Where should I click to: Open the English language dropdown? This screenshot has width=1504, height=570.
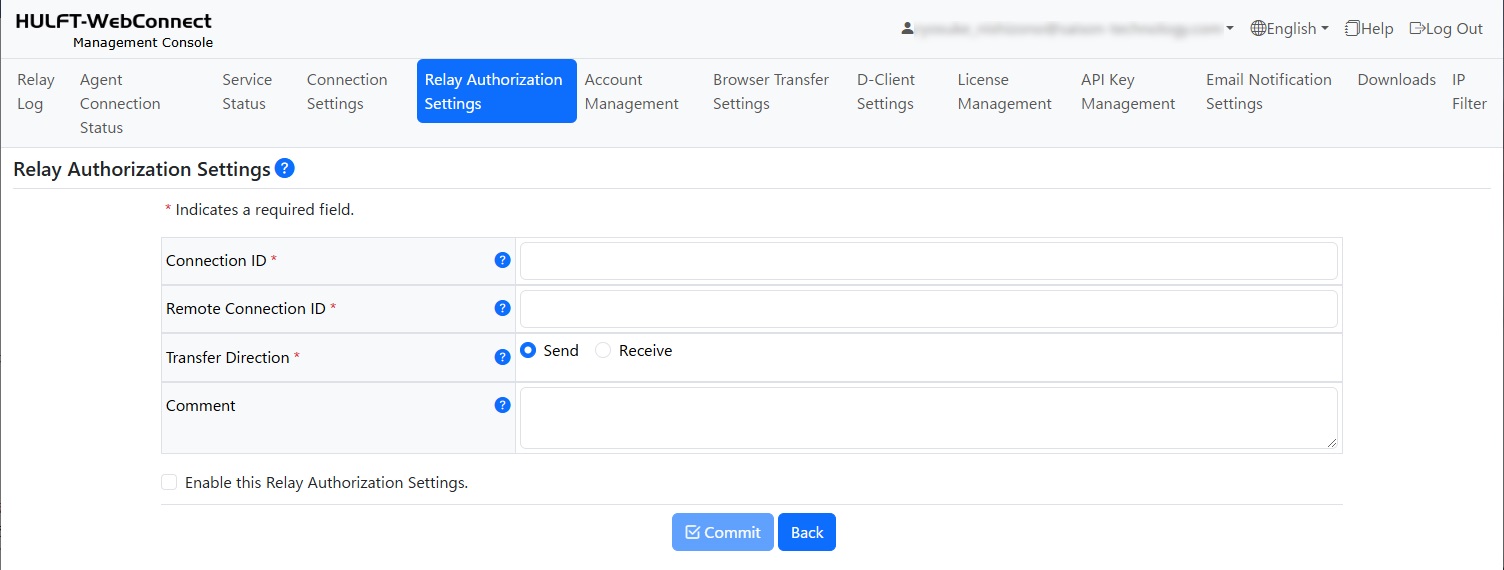tap(1290, 29)
